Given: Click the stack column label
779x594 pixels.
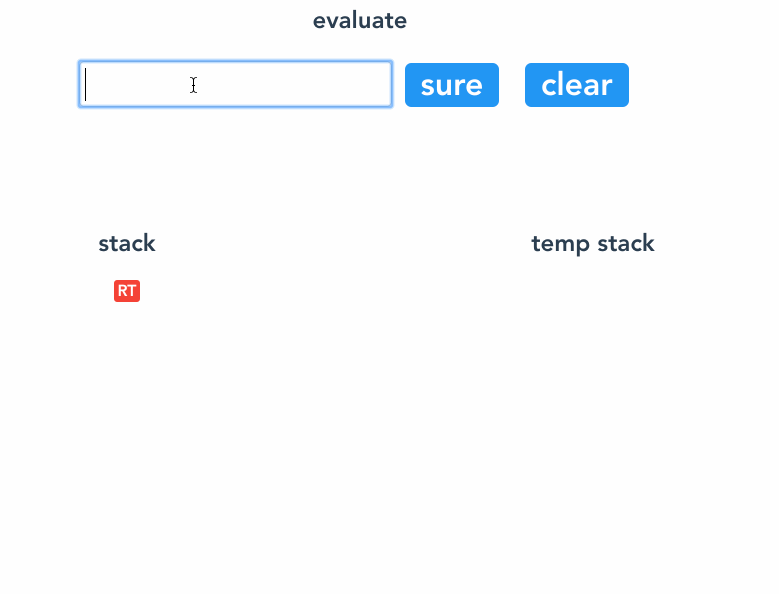Looking at the screenshot, I should [127, 243].
